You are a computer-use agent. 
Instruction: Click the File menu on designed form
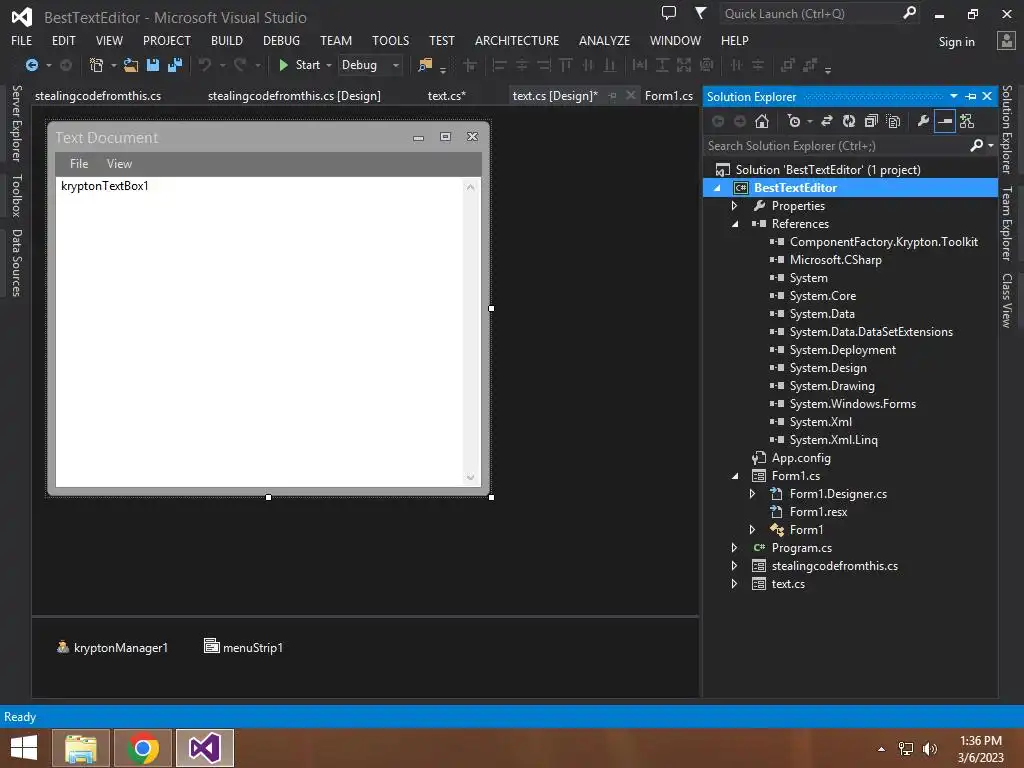pyautogui.click(x=79, y=163)
